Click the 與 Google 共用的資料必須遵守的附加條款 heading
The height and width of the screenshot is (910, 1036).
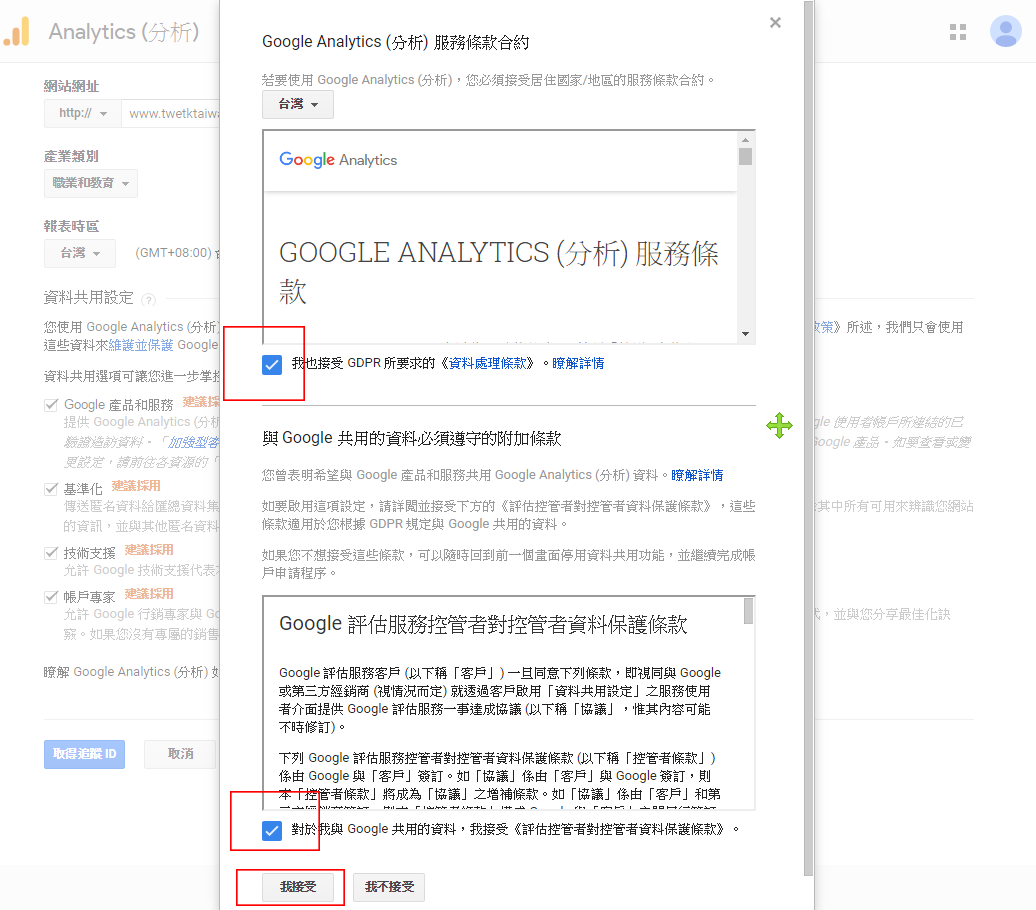pos(412,438)
